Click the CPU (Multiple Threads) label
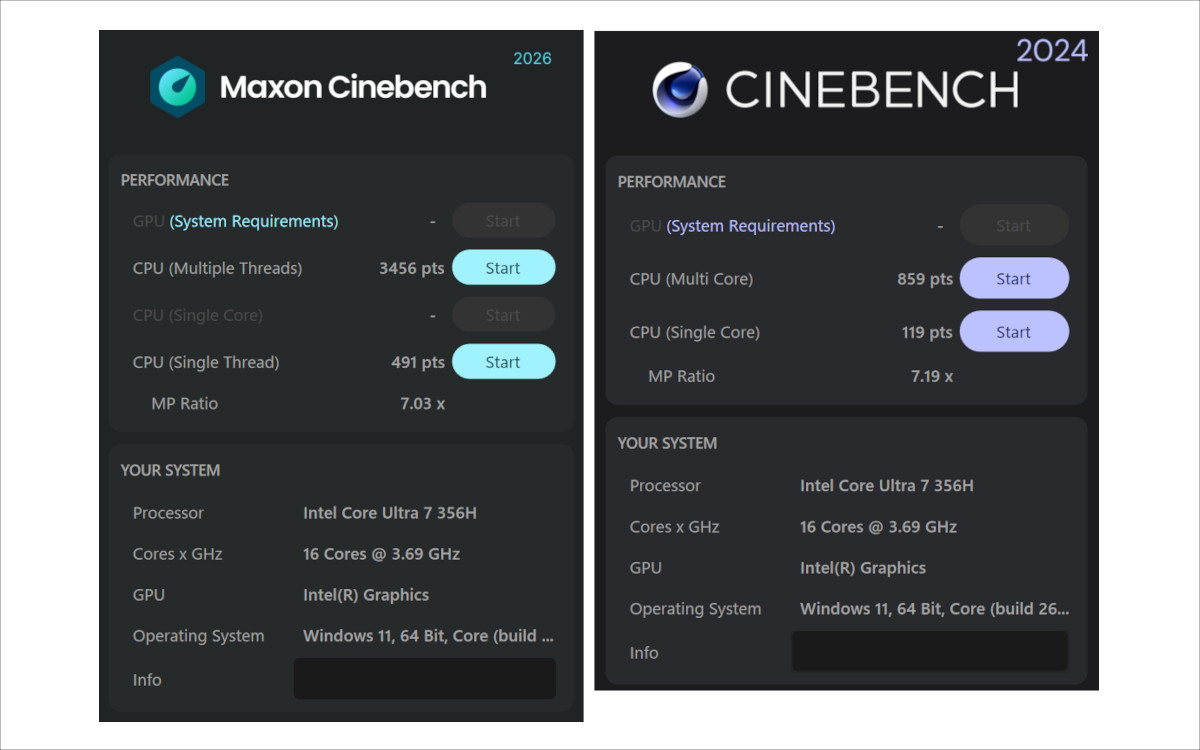This screenshot has width=1200, height=750. 218,268
